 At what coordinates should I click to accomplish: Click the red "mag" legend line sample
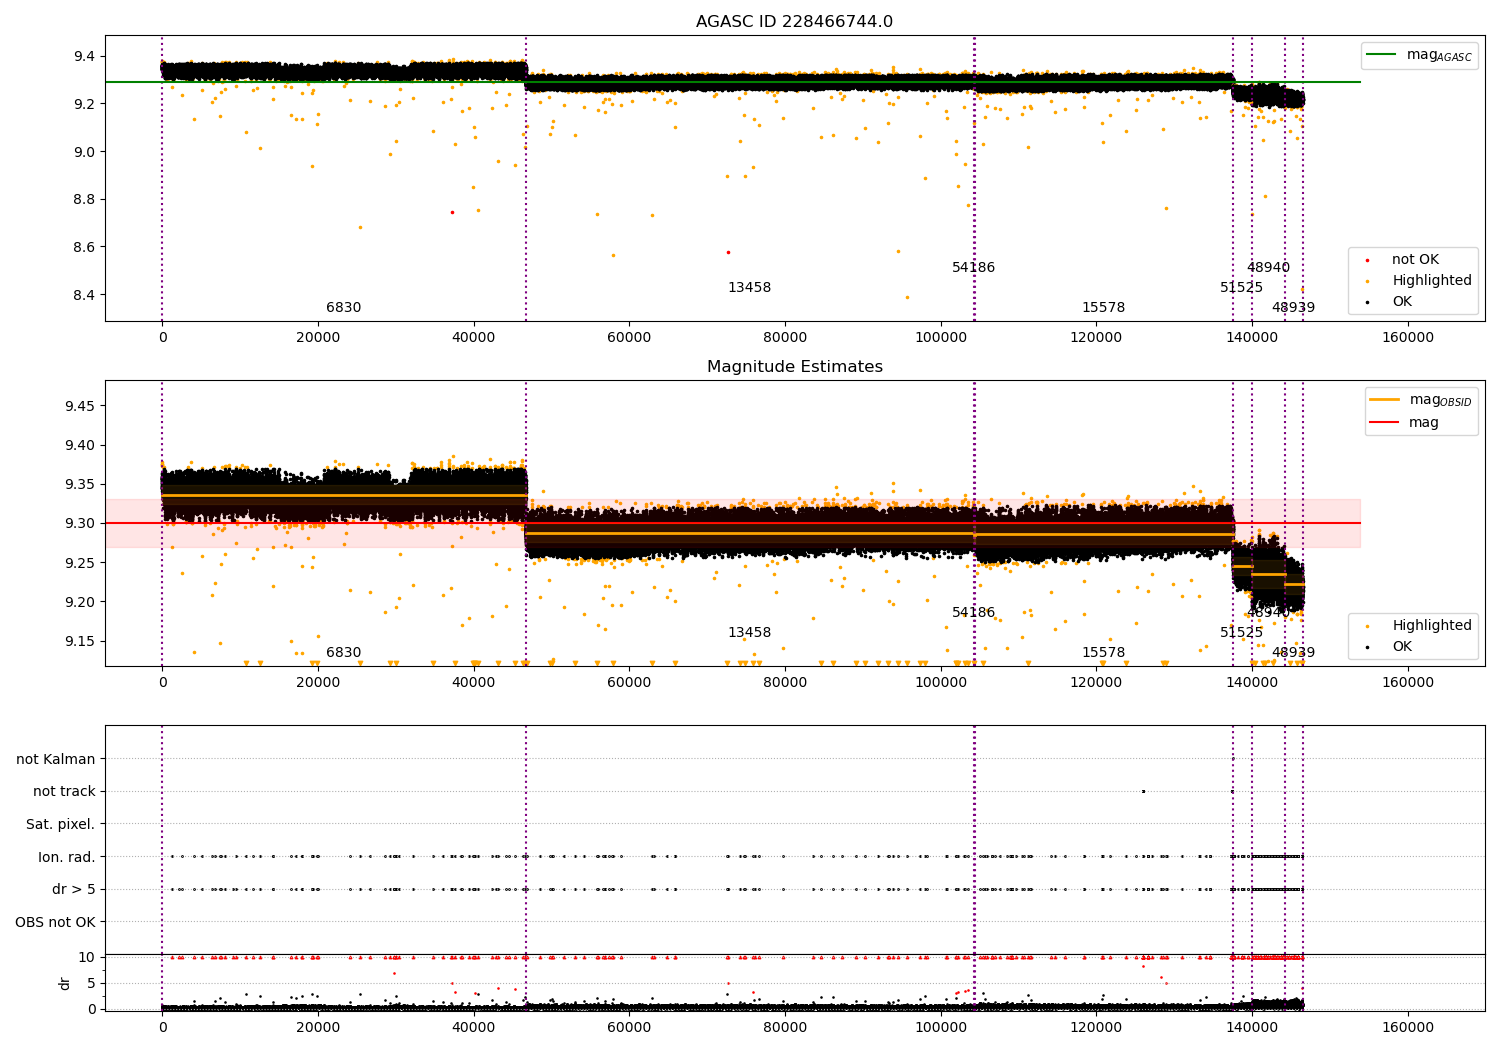point(1384,422)
